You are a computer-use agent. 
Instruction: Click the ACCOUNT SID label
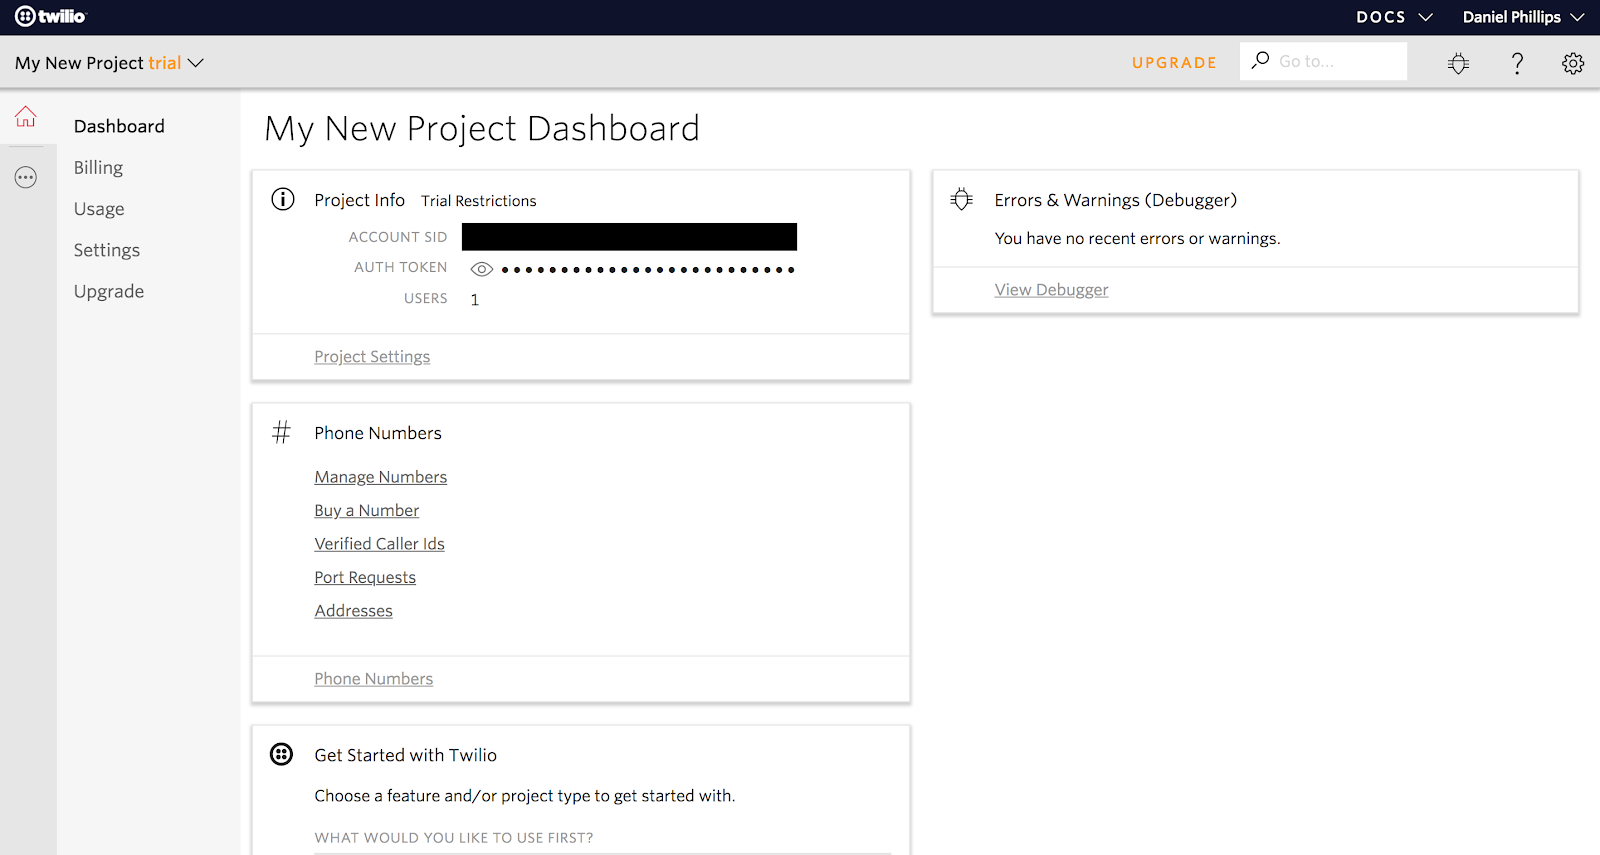(x=398, y=237)
